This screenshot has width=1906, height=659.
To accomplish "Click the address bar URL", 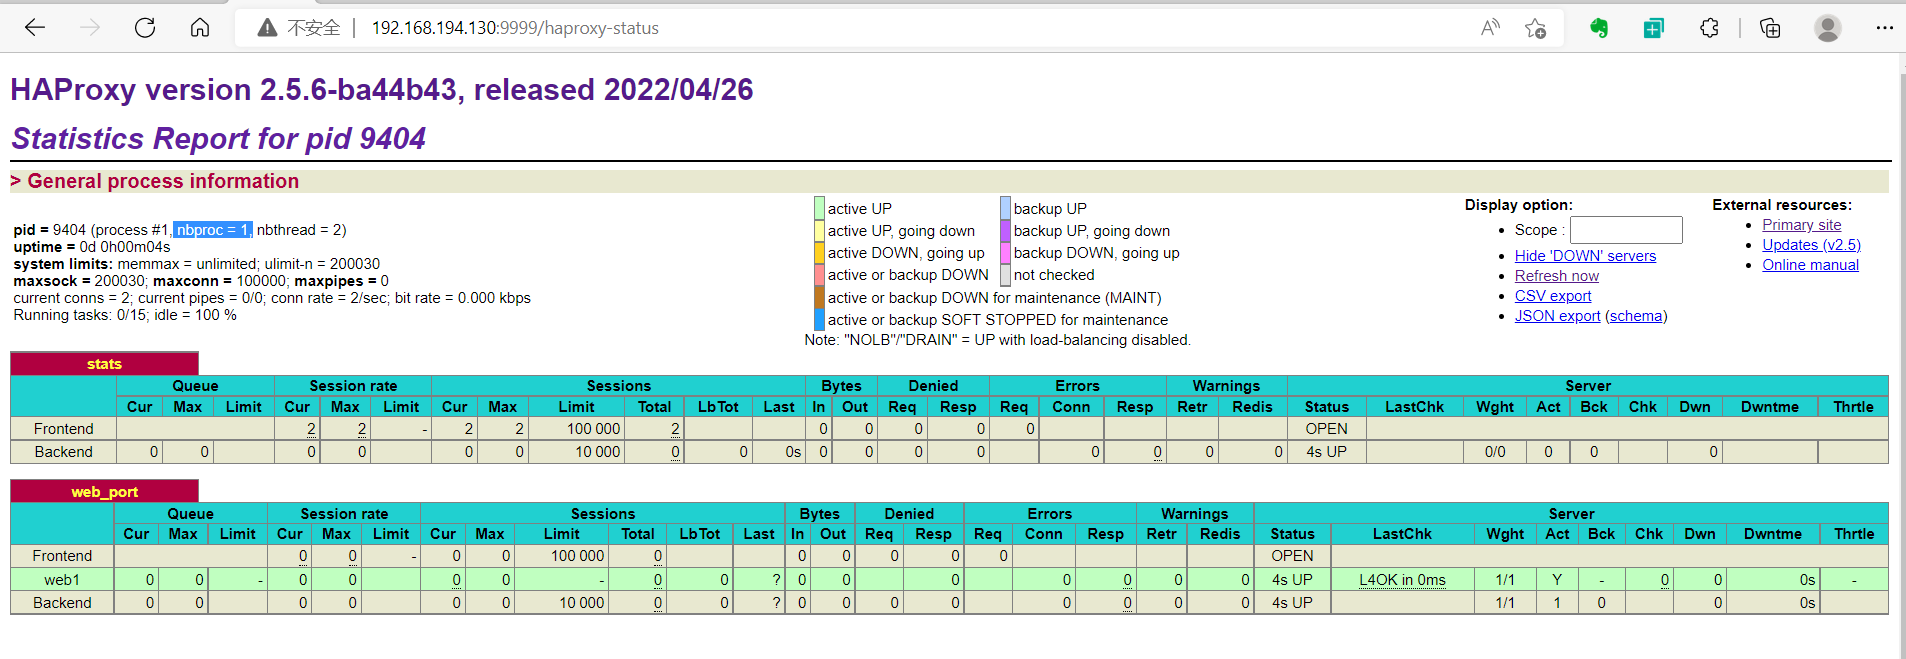I will click(515, 28).
